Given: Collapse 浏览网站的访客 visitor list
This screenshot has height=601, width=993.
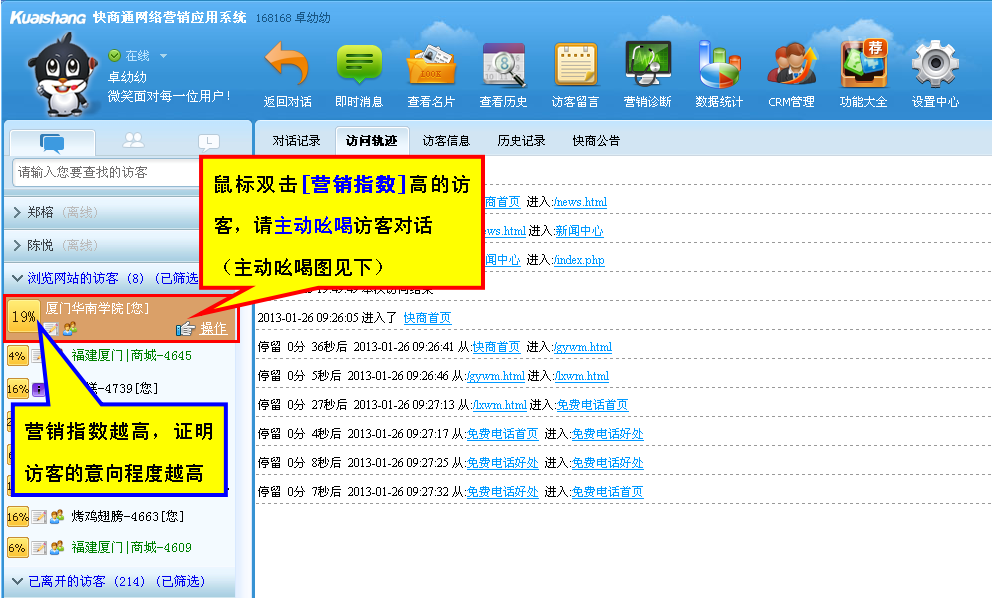Looking at the screenshot, I should coord(18,278).
